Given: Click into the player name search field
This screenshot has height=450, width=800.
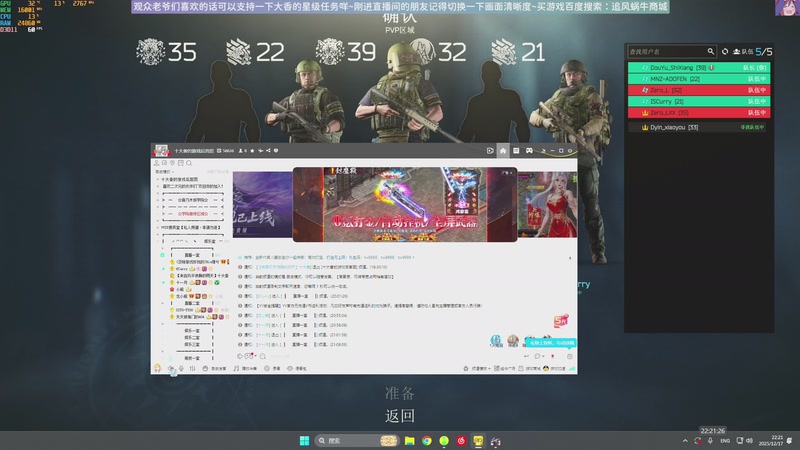Looking at the screenshot, I should (666, 52).
